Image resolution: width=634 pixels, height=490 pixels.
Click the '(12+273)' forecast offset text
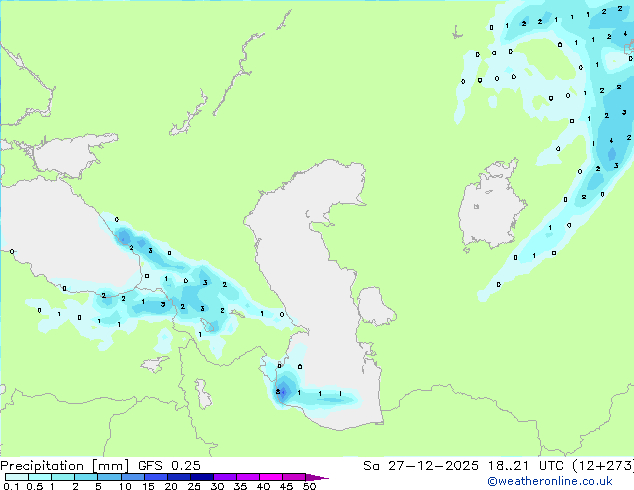pos(603,466)
